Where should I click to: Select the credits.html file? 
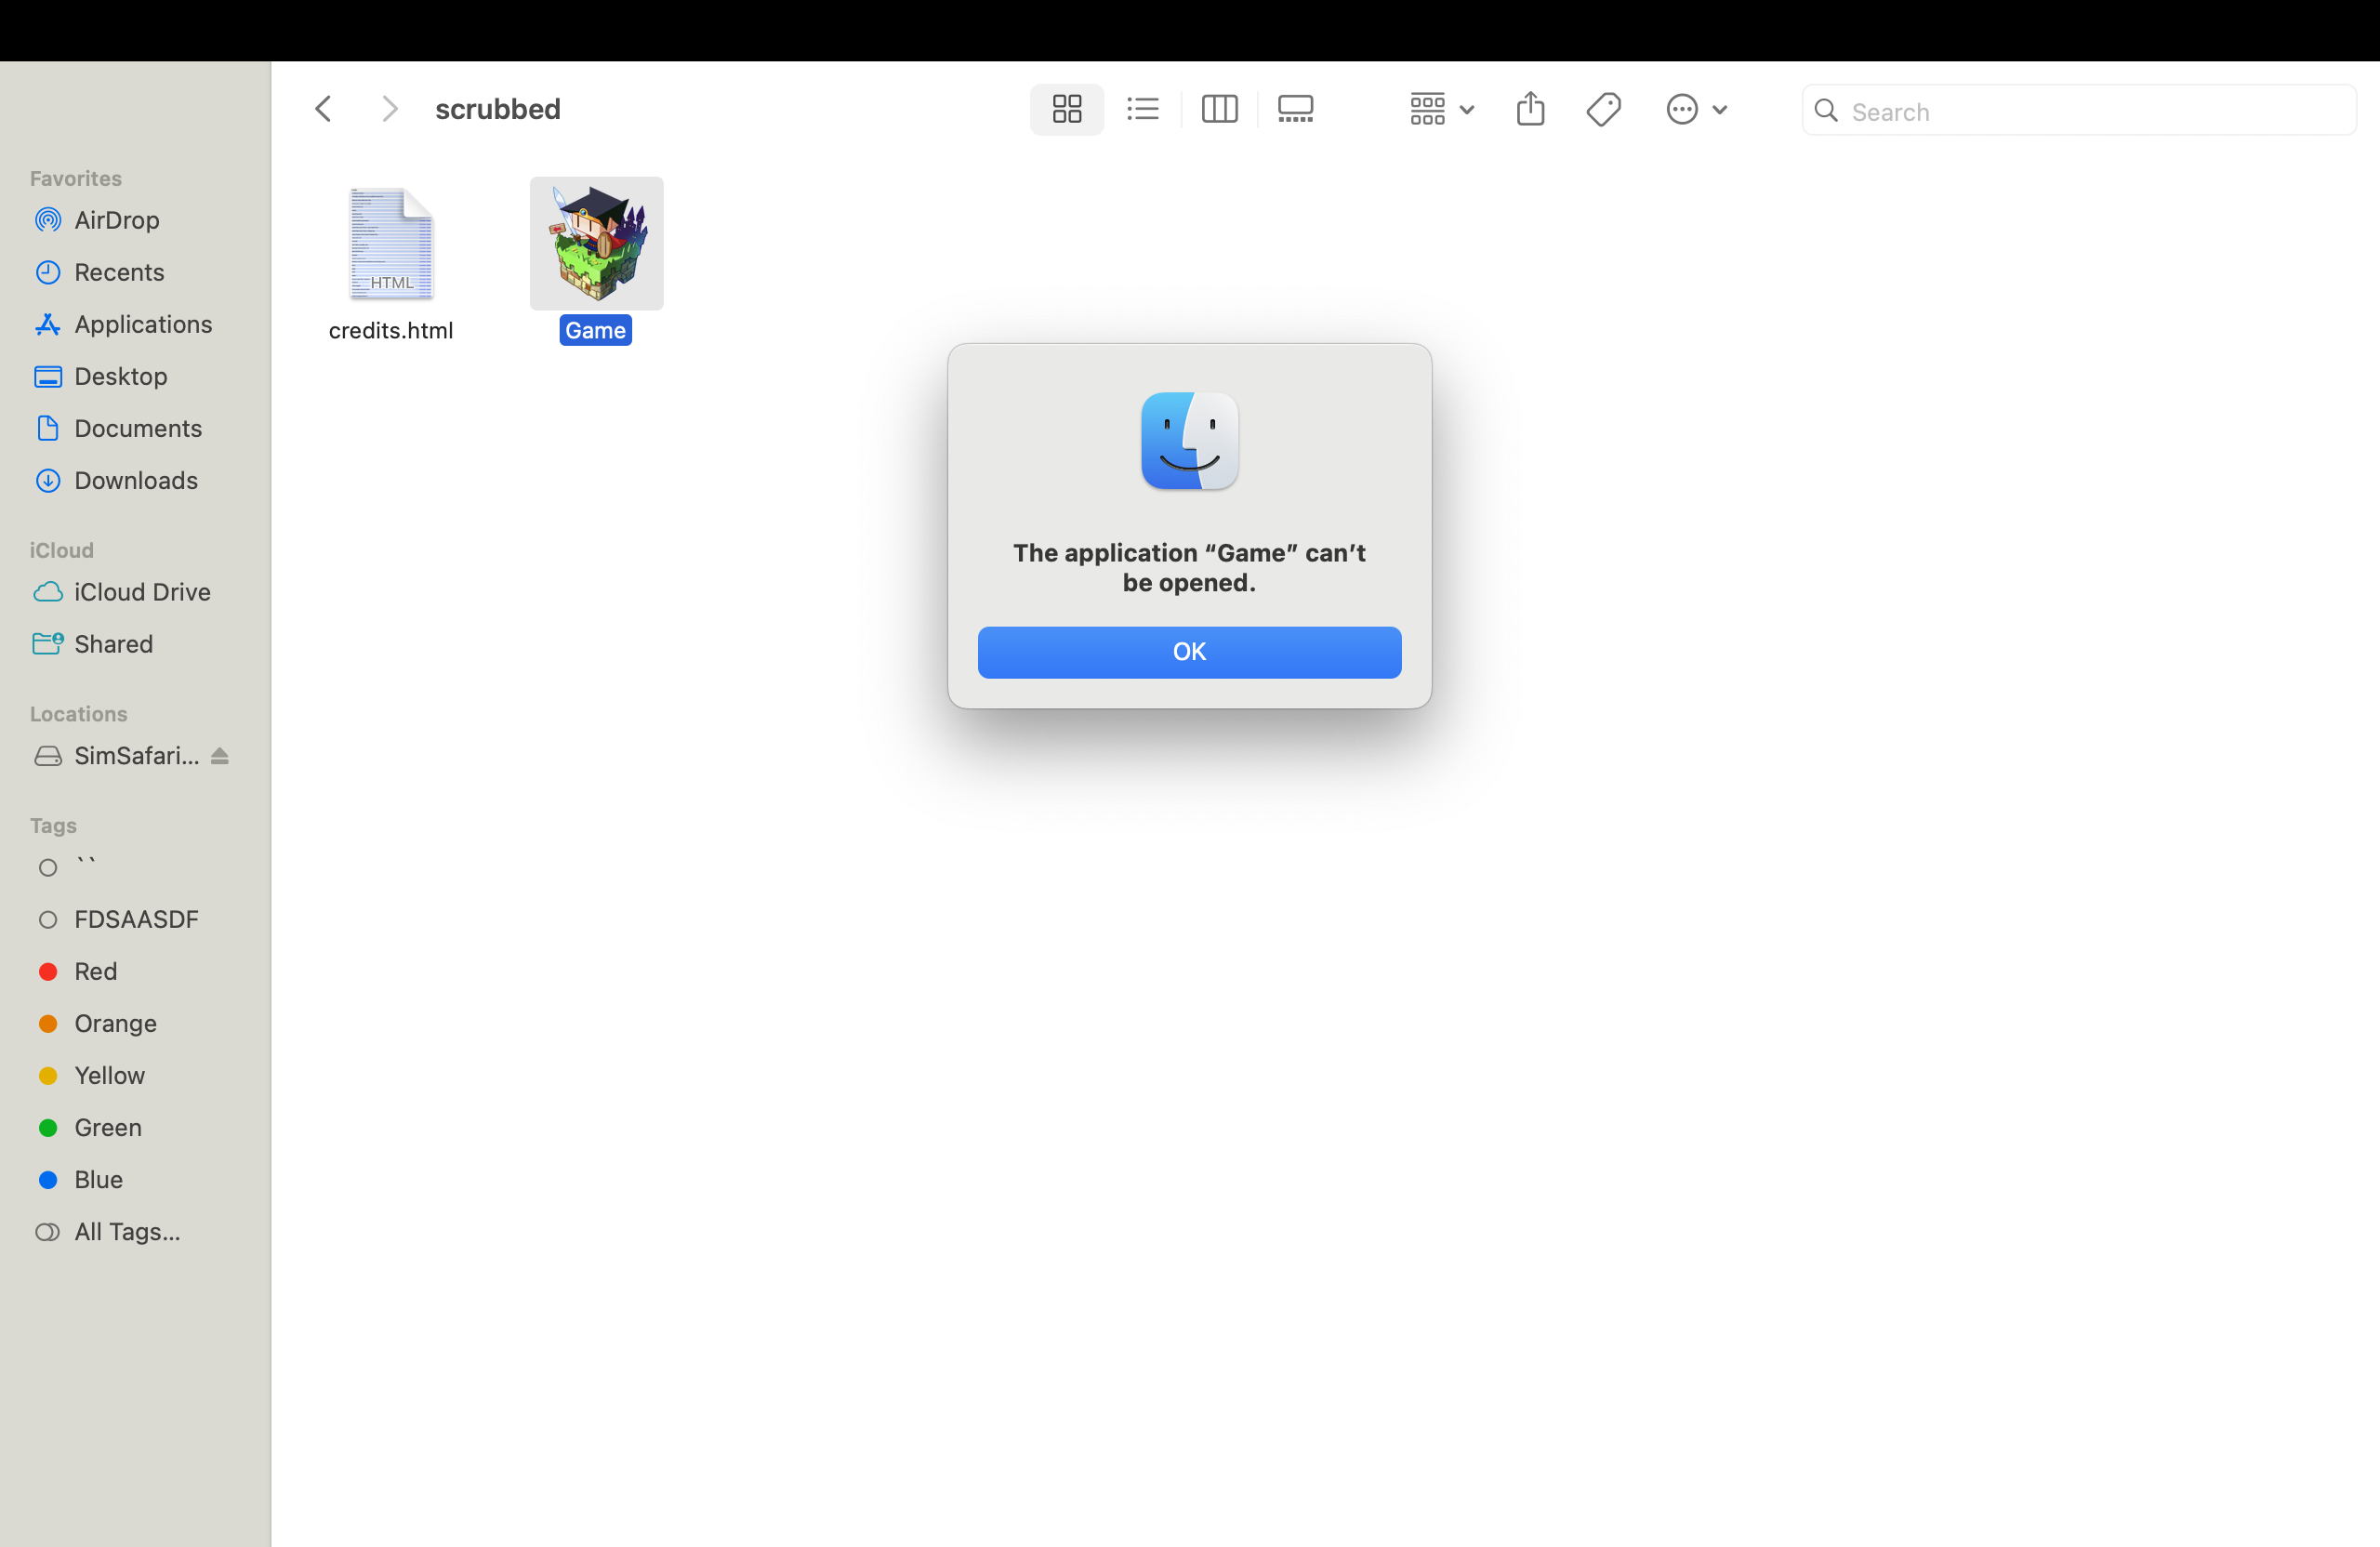click(x=391, y=246)
